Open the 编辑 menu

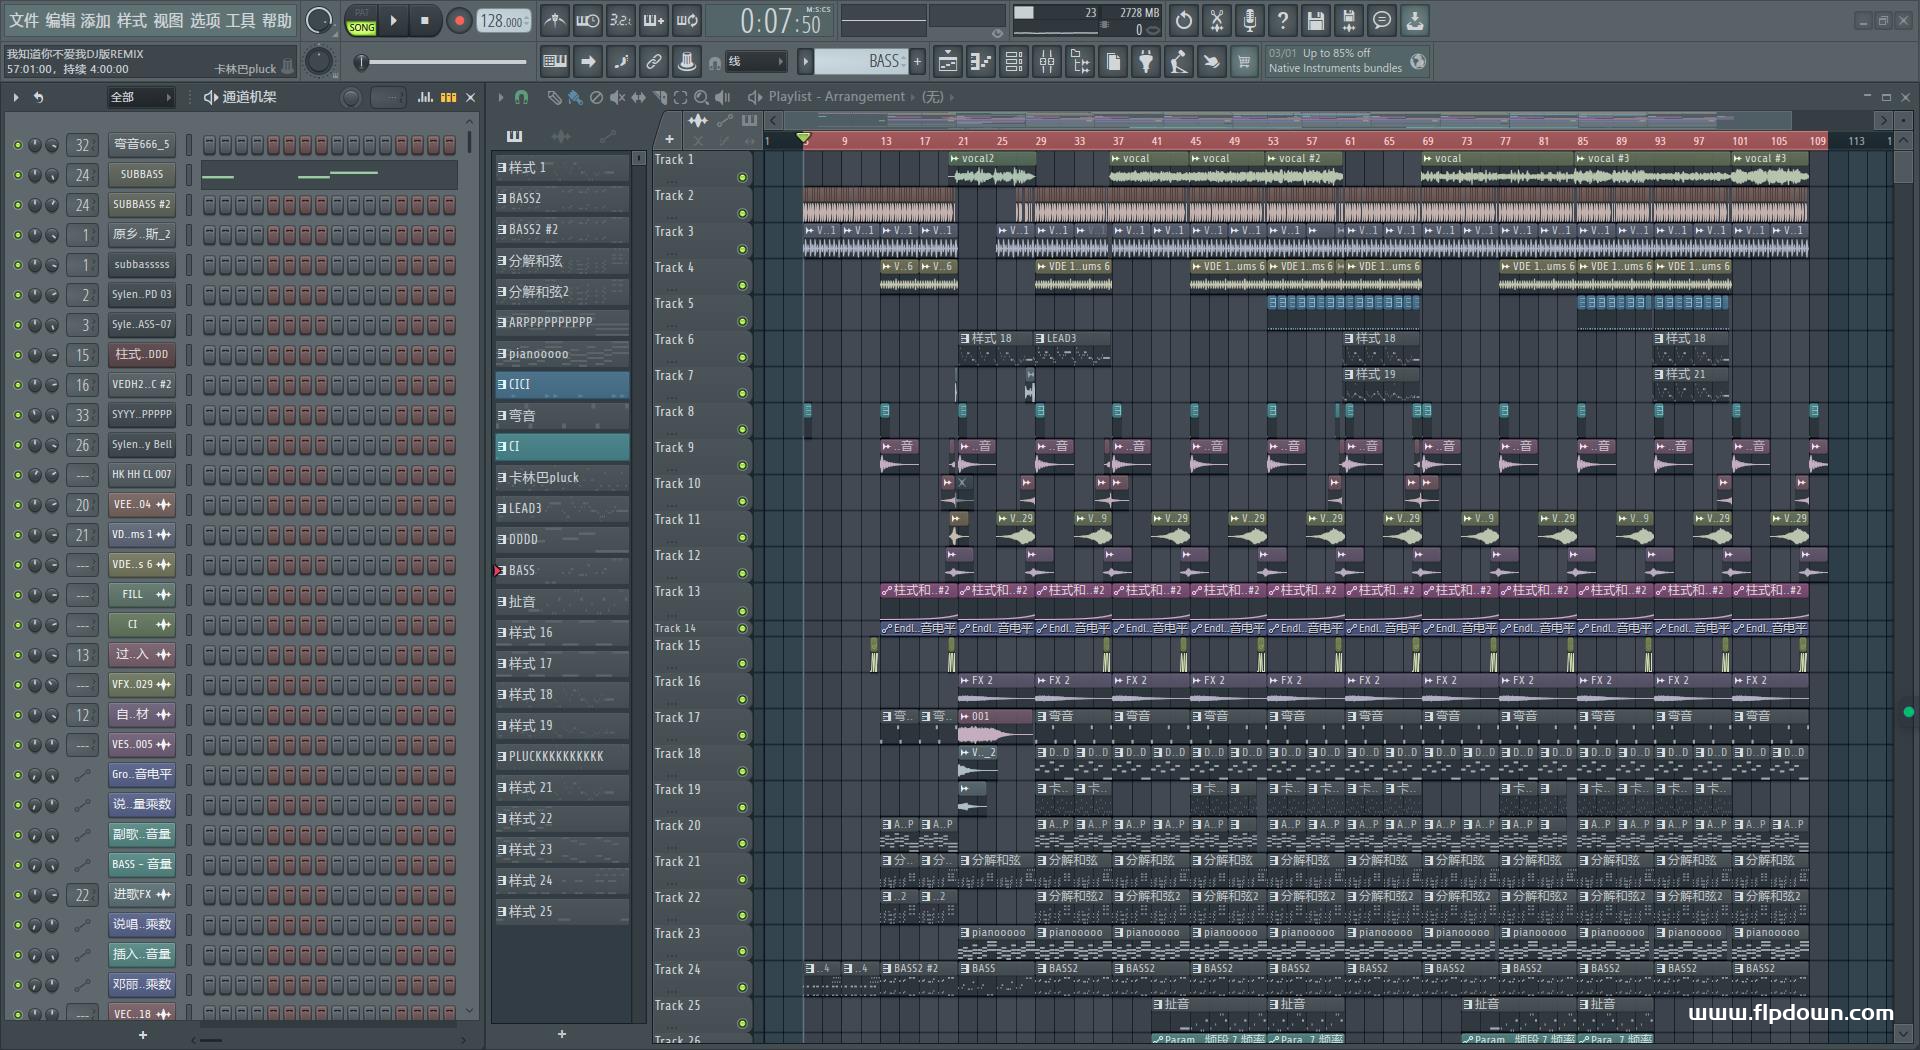60,21
